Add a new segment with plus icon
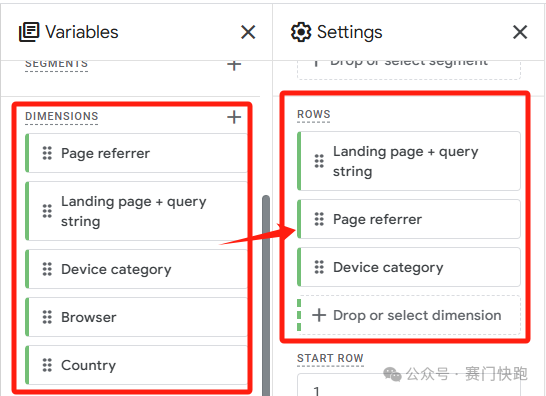546x396 pixels. (x=234, y=64)
